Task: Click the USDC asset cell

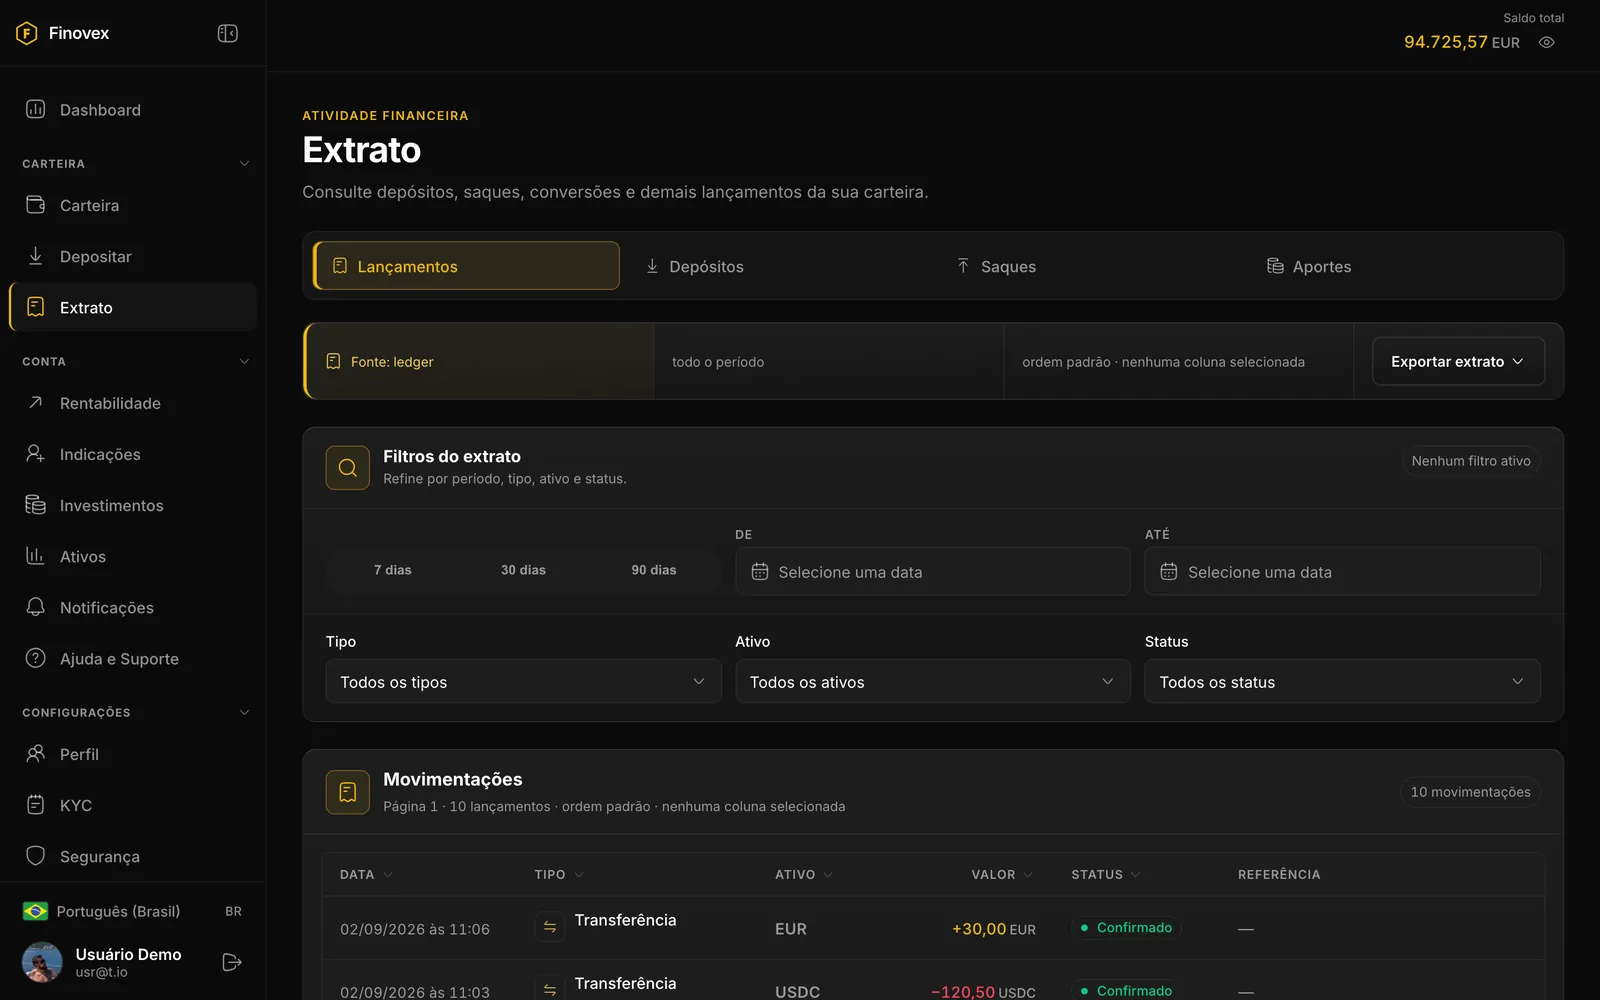Action: [797, 991]
